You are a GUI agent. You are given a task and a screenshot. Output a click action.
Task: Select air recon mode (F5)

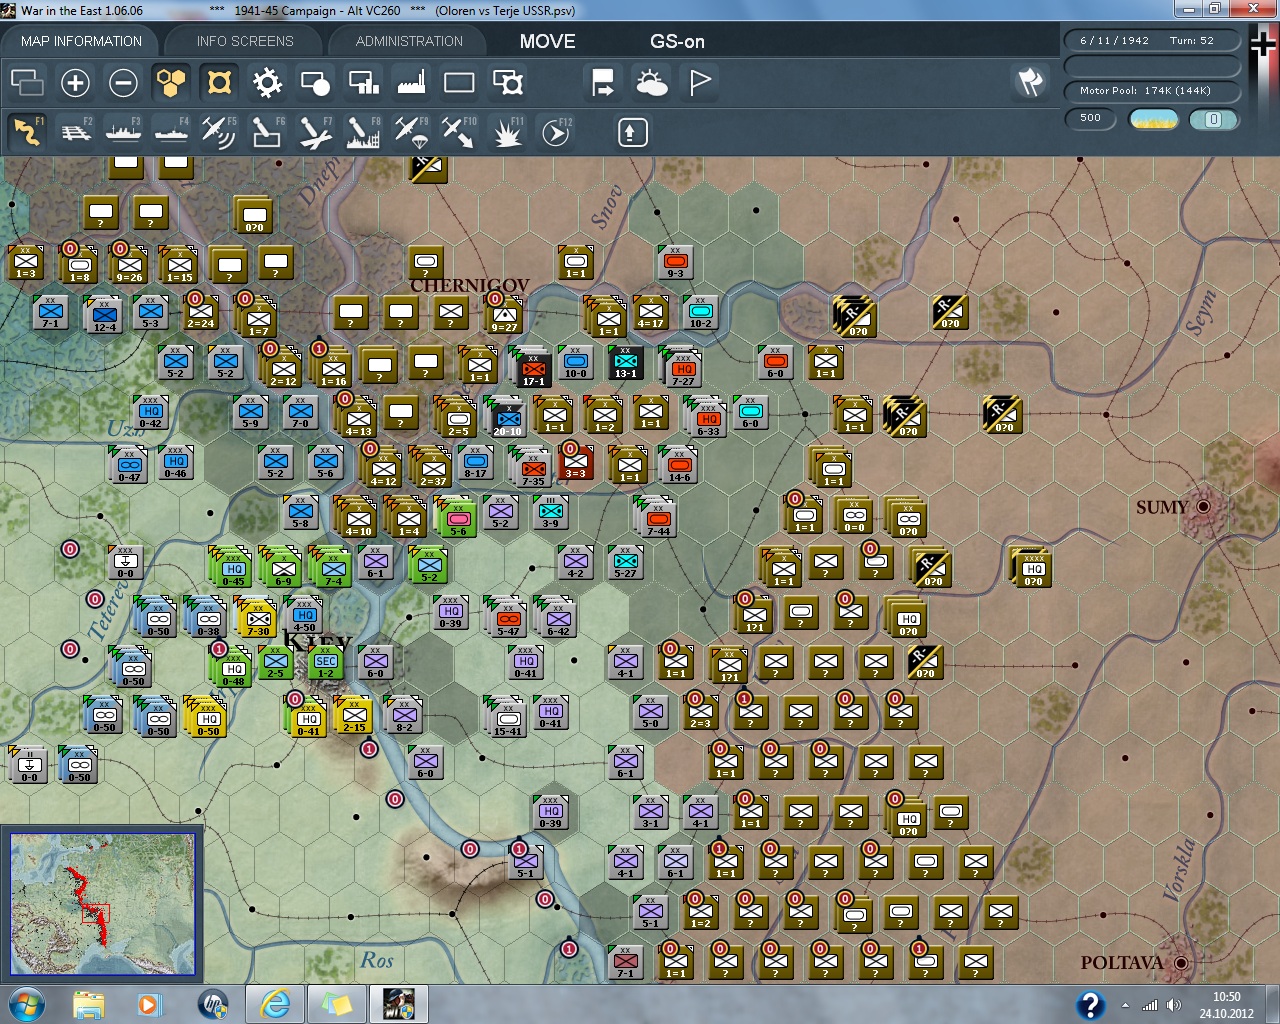218,132
